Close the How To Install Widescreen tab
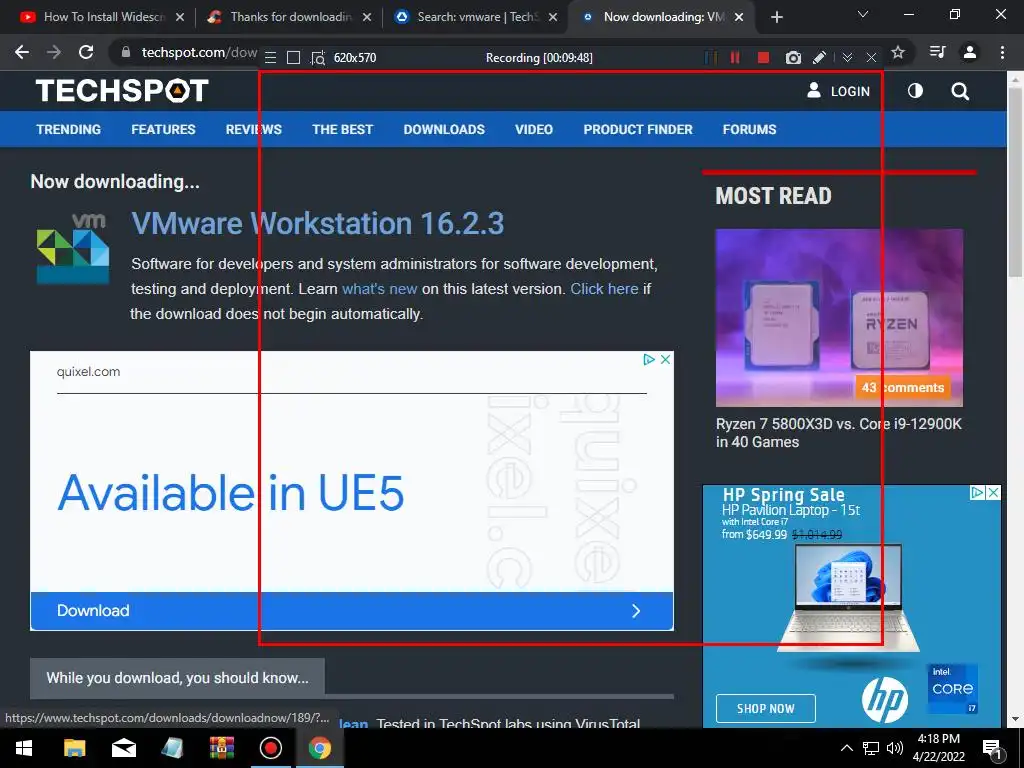The width and height of the screenshot is (1024, 768). coord(180,17)
